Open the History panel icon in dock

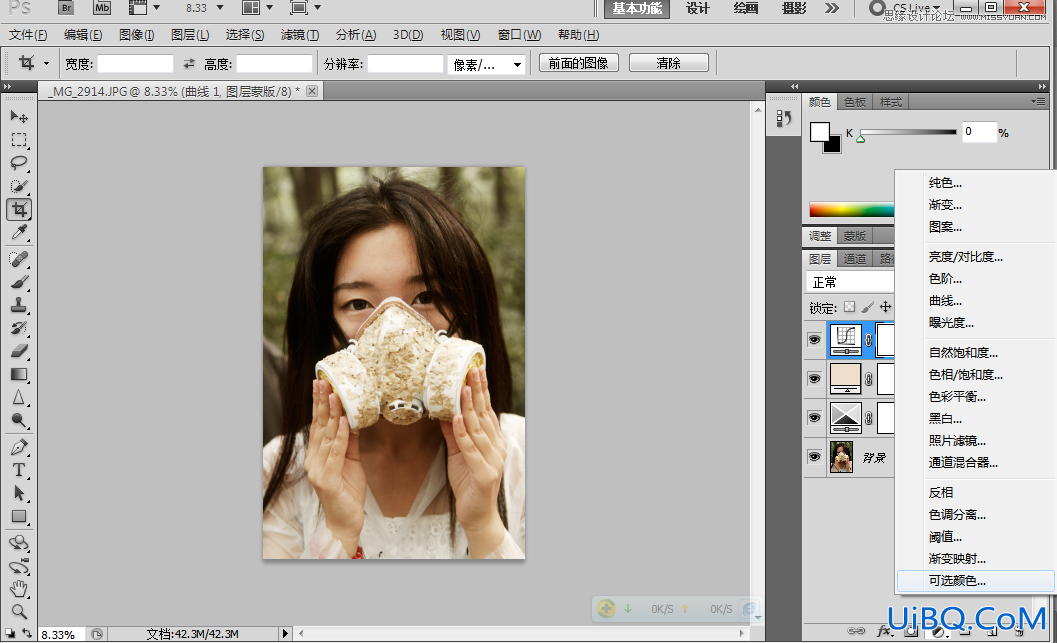coord(783,119)
